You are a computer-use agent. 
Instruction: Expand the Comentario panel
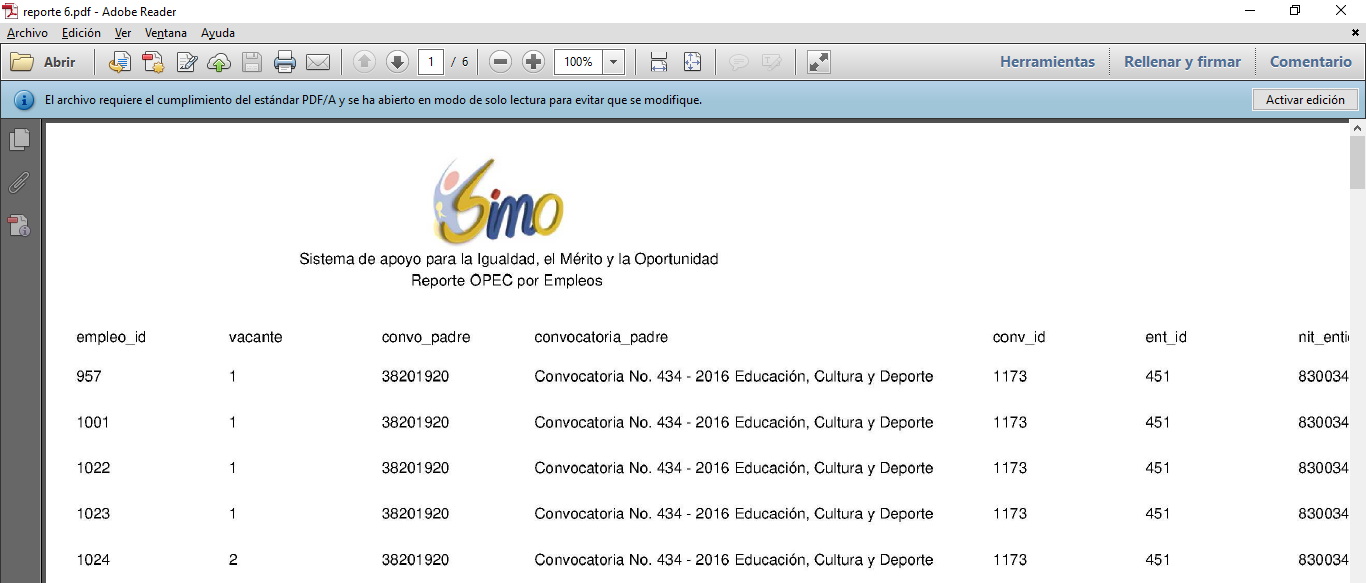[1310, 62]
